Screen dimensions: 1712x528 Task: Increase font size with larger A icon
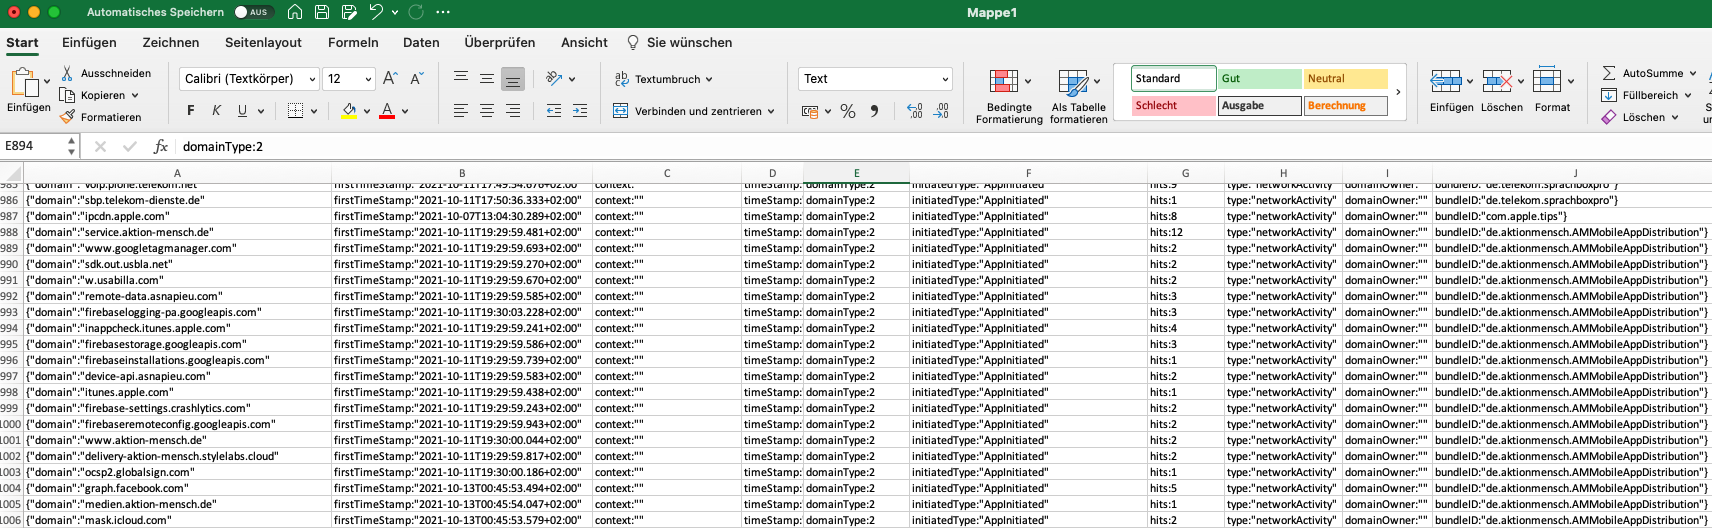click(391, 78)
